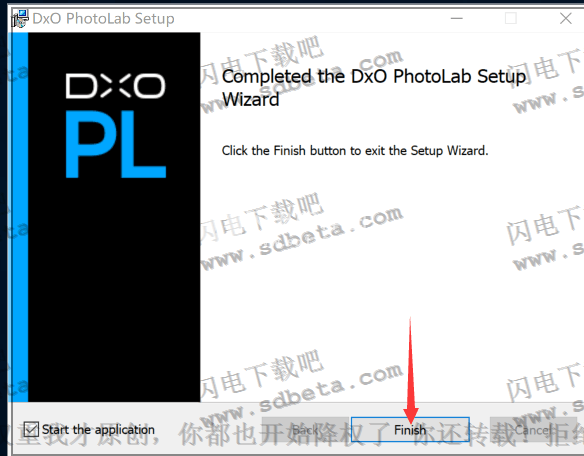Click the blue vertical stripe on the banner
Viewport: 584px width, 456px height.
coord(19,217)
